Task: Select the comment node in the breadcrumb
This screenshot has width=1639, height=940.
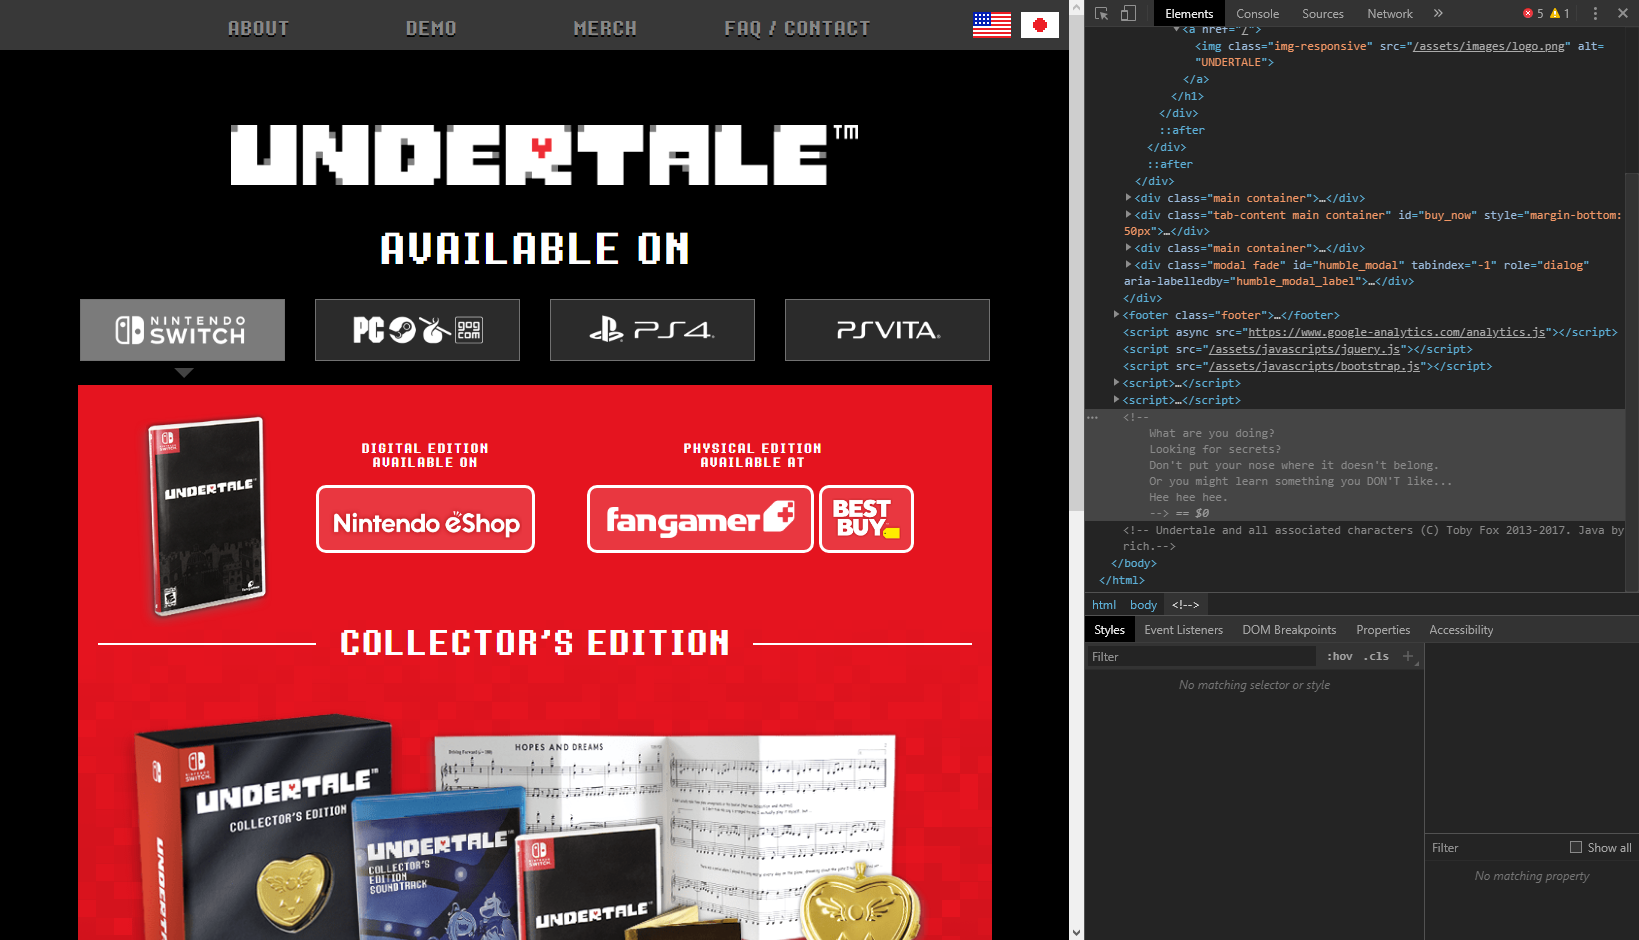Action: point(1185,604)
